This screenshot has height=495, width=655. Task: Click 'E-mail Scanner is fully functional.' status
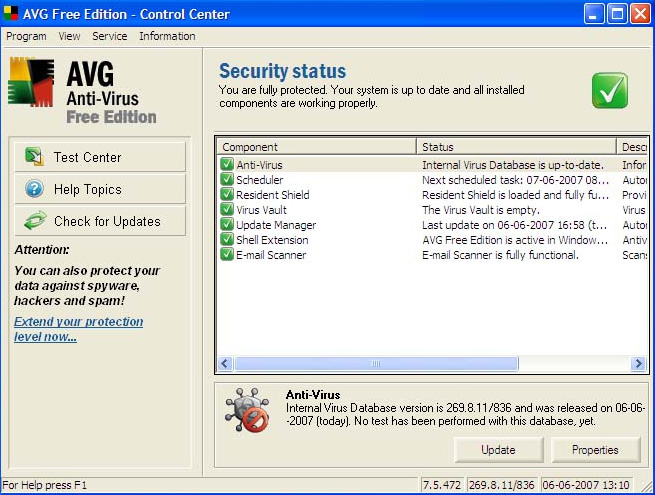pyautogui.click(x=500, y=255)
